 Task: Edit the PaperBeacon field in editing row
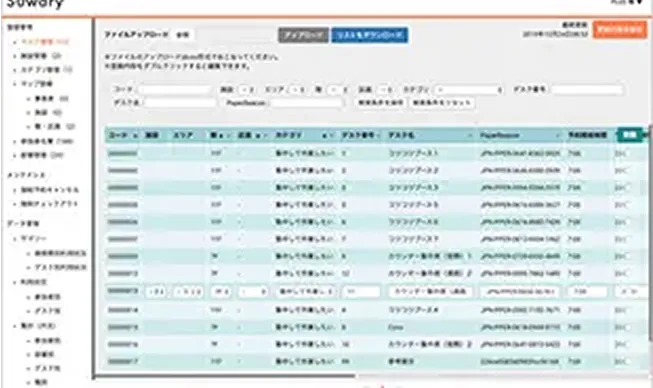[x=519, y=292]
